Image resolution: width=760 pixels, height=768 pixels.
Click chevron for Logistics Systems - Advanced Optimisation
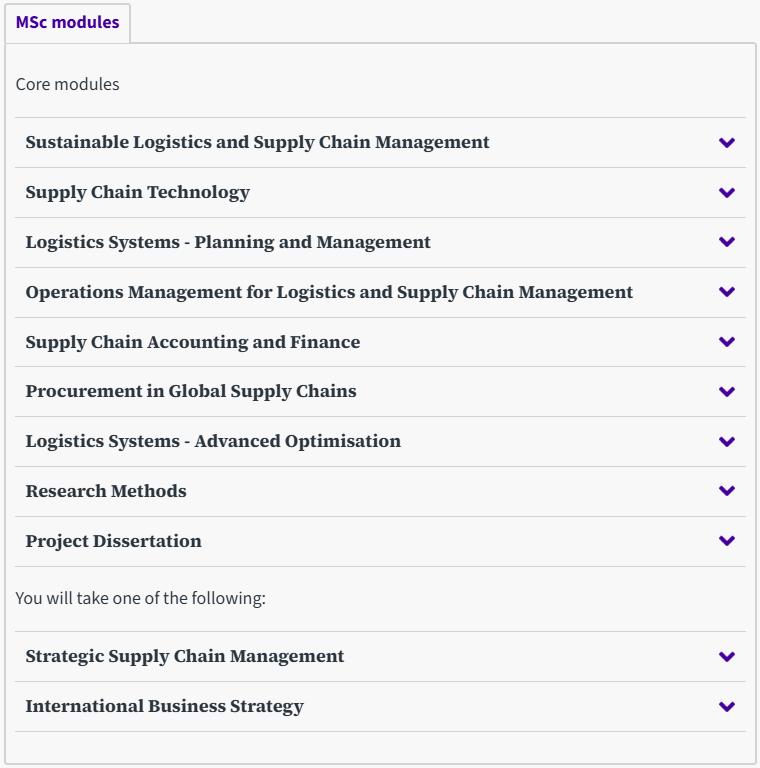[727, 442]
